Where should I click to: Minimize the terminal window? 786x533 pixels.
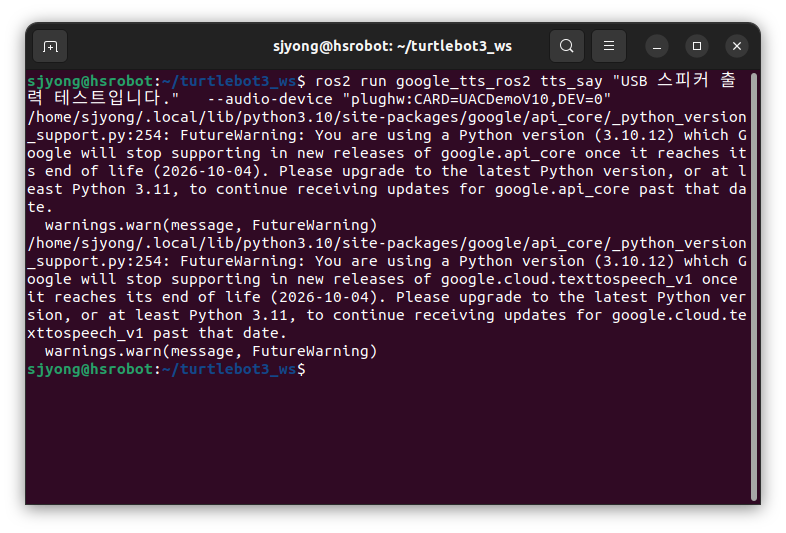tap(657, 46)
